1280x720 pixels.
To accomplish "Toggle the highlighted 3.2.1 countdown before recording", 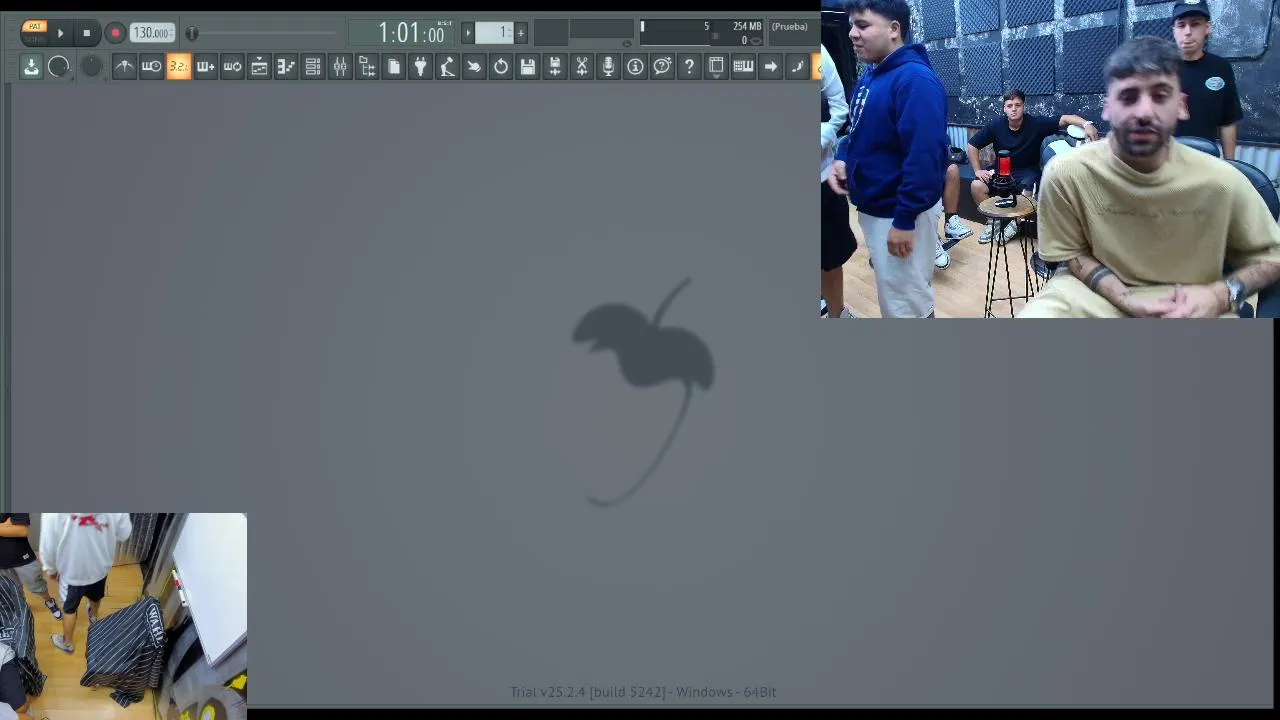I will pyautogui.click(x=178, y=66).
